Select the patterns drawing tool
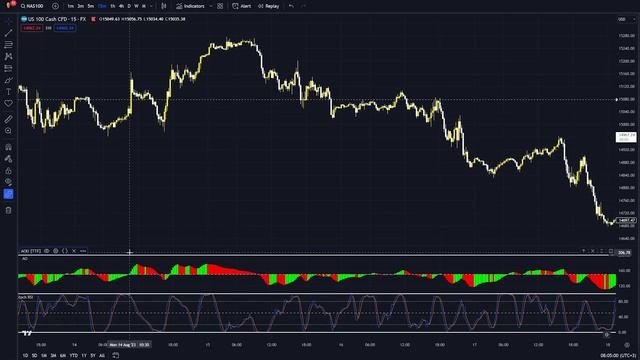Image resolution: width=640 pixels, height=360 pixels. (x=8, y=56)
